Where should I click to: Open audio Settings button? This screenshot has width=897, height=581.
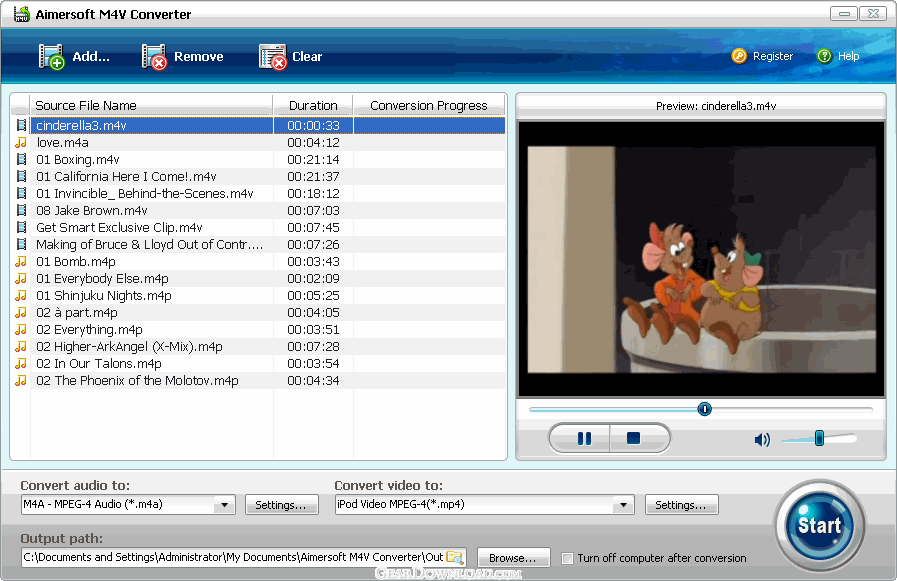[281, 505]
